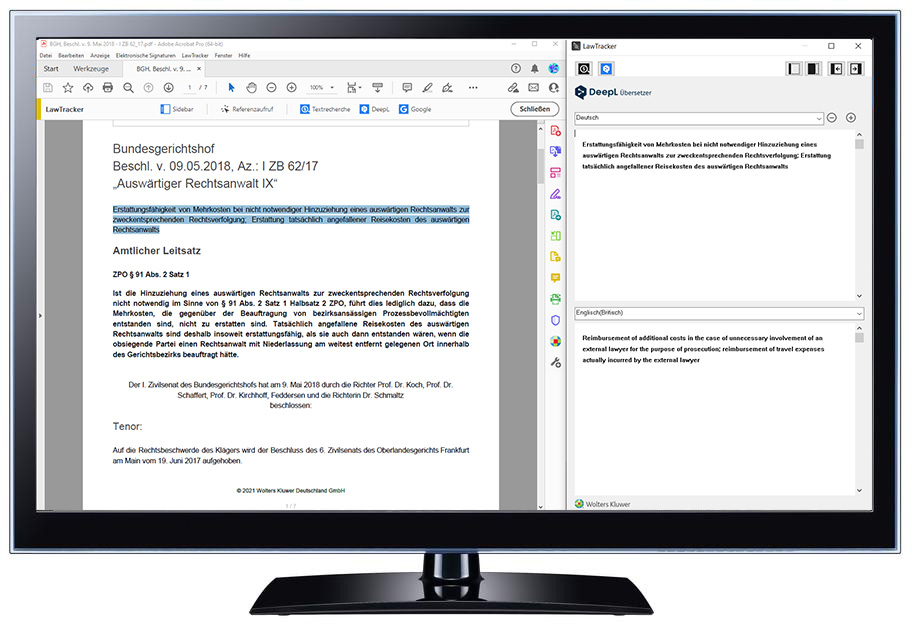Screen dimensions: 916x634
Task: Toggle right dock layout in LawTracker window
Action: 813,69
